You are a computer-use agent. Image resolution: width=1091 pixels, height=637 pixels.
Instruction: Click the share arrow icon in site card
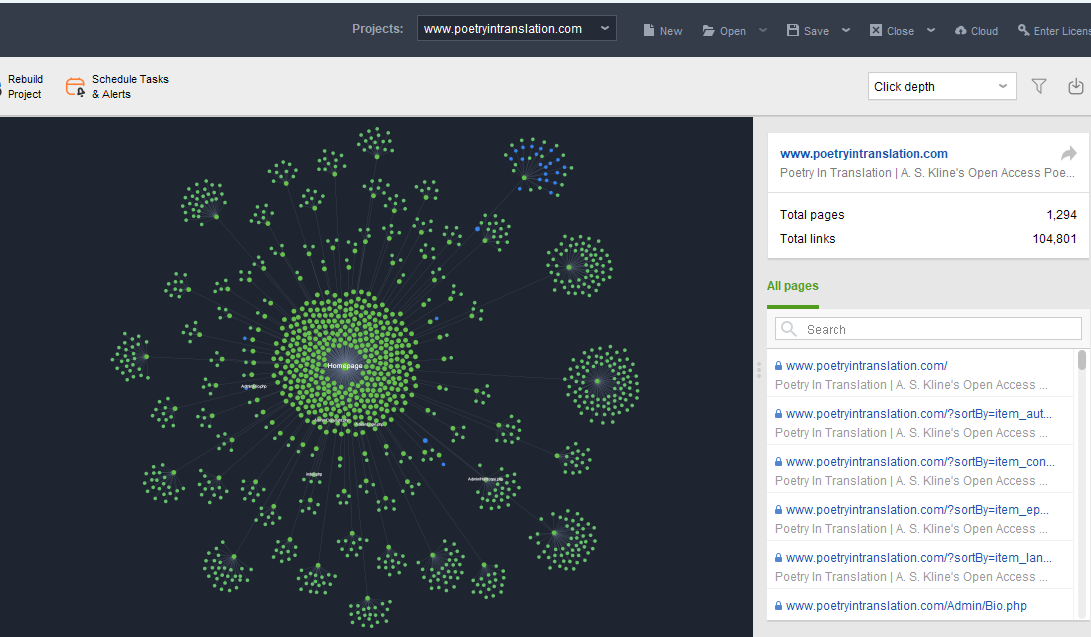pyautogui.click(x=1069, y=153)
